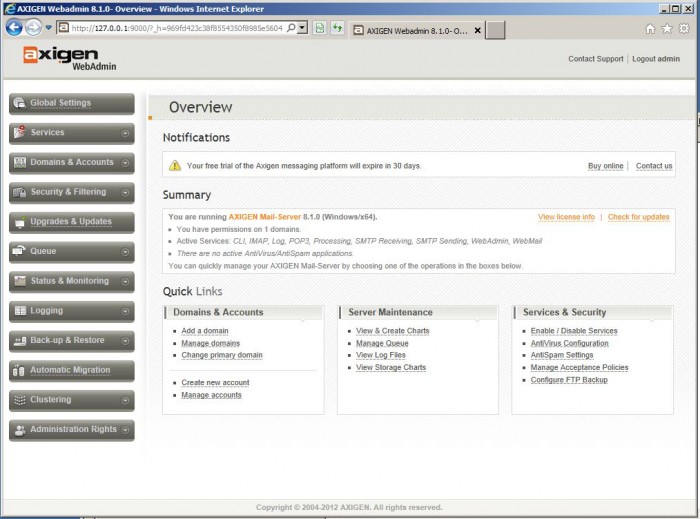Image resolution: width=700 pixels, height=519 pixels.
Task: Click the Contact Support link
Action: tap(596, 59)
